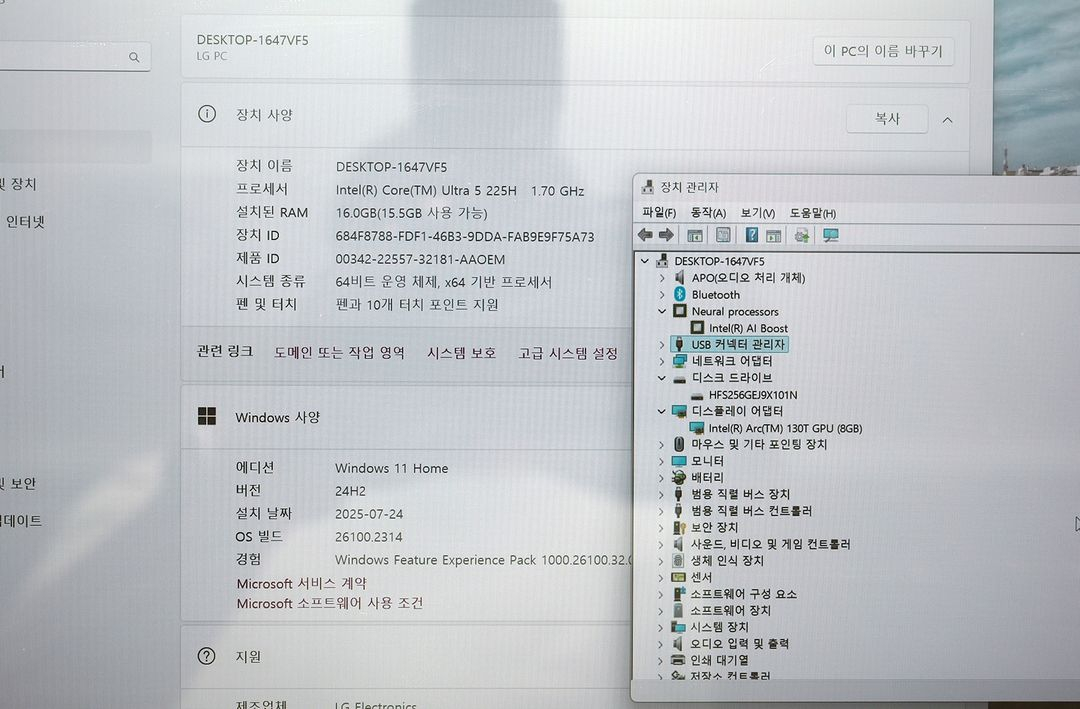
Task: Open the Microsoft 서비스 계약 link
Action: (x=300, y=583)
